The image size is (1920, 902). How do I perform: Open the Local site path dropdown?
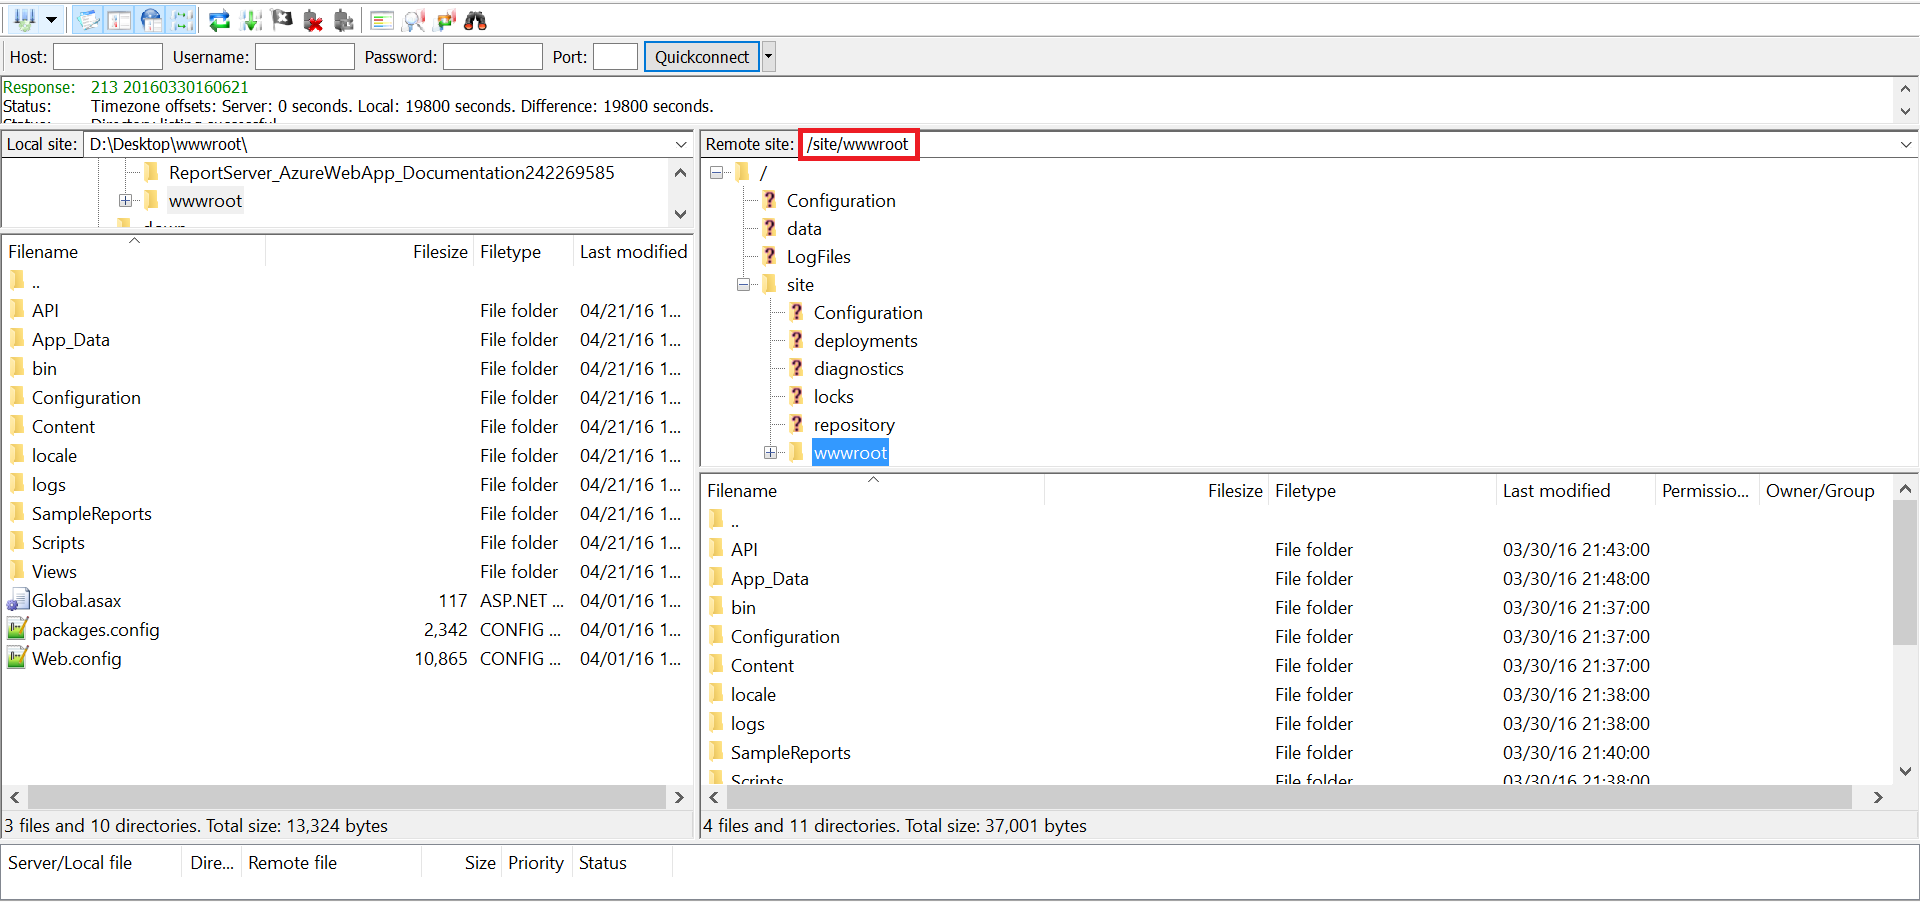[x=681, y=145]
